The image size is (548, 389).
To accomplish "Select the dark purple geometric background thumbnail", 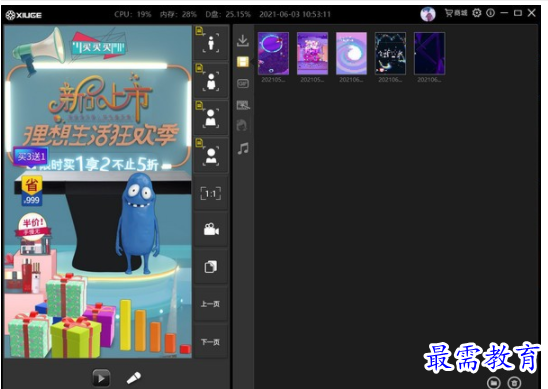I will (429, 53).
